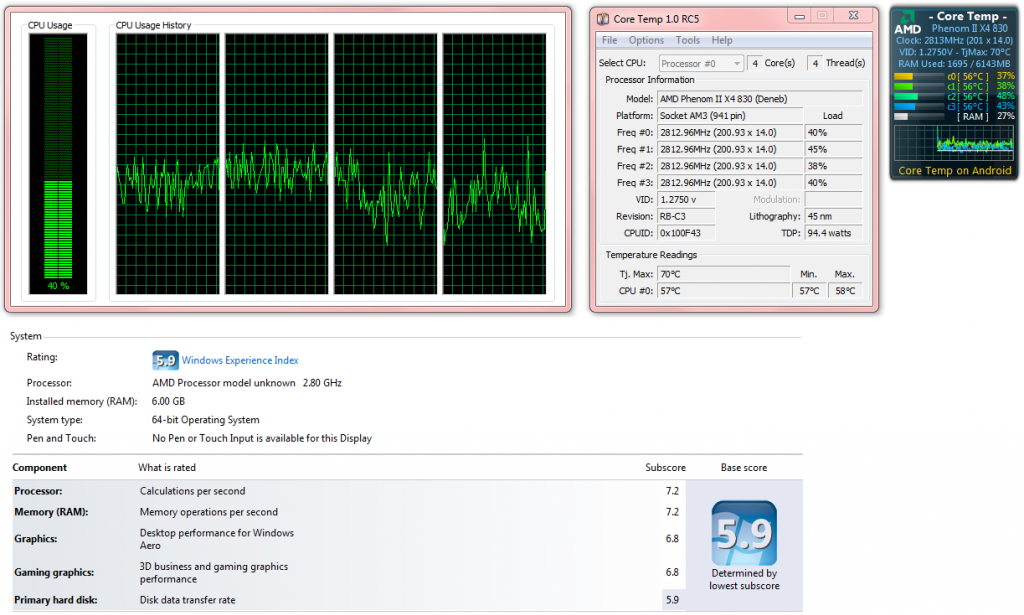Click the CPU #0 Min. temperature value
The height and width of the screenshot is (615, 1024).
809,291
